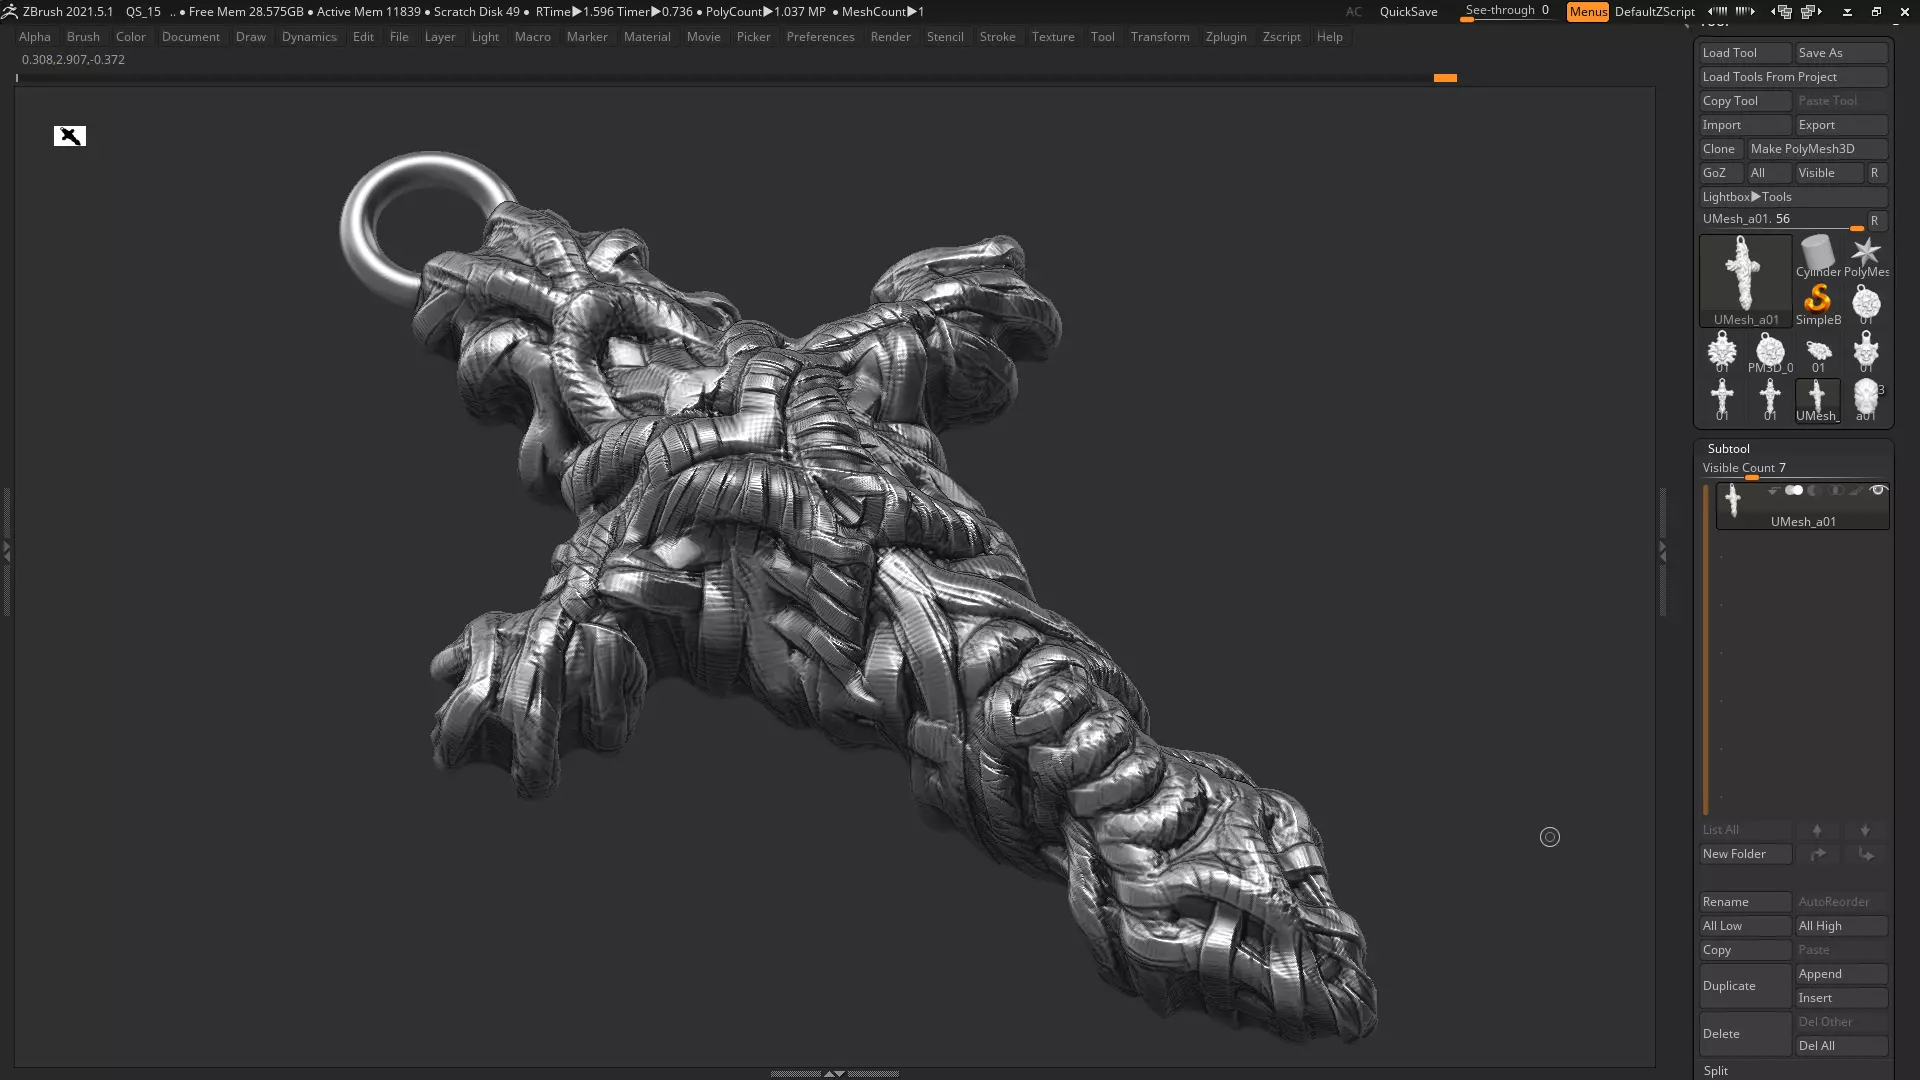Expand the Subtool palette section
This screenshot has height=1080, width=1920.
pyautogui.click(x=1728, y=448)
